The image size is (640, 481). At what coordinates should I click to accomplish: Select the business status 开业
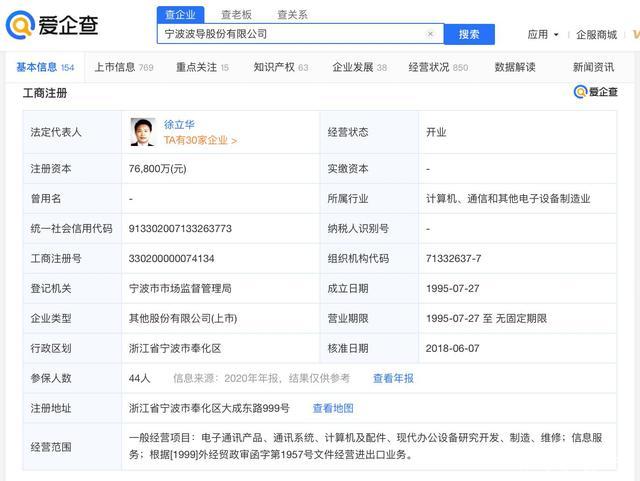tap(436, 132)
